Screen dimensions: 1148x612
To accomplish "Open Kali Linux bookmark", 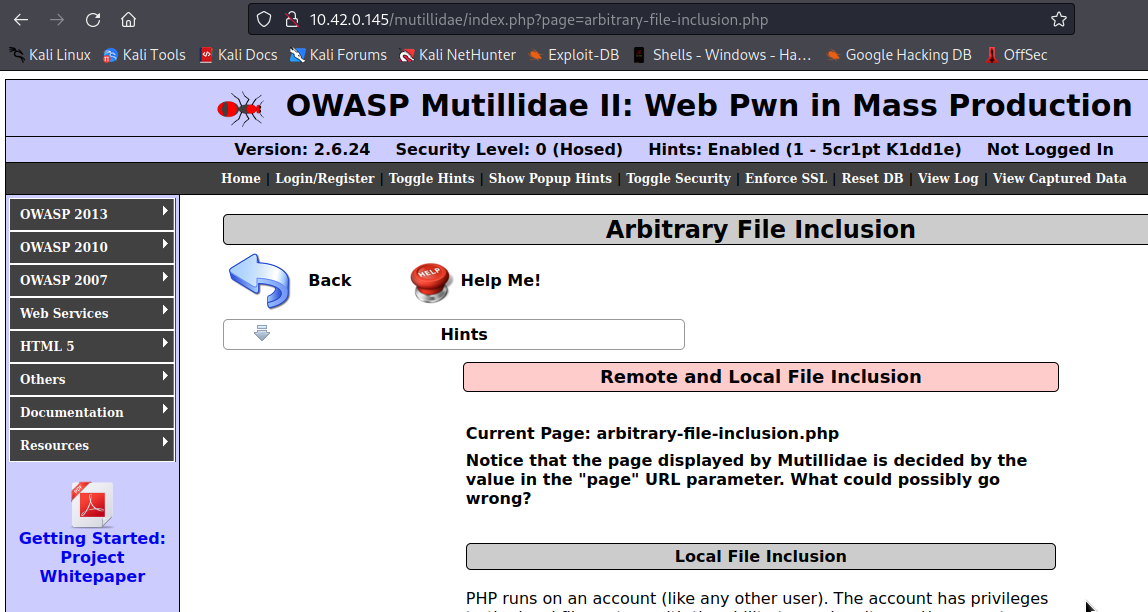I will (50, 55).
